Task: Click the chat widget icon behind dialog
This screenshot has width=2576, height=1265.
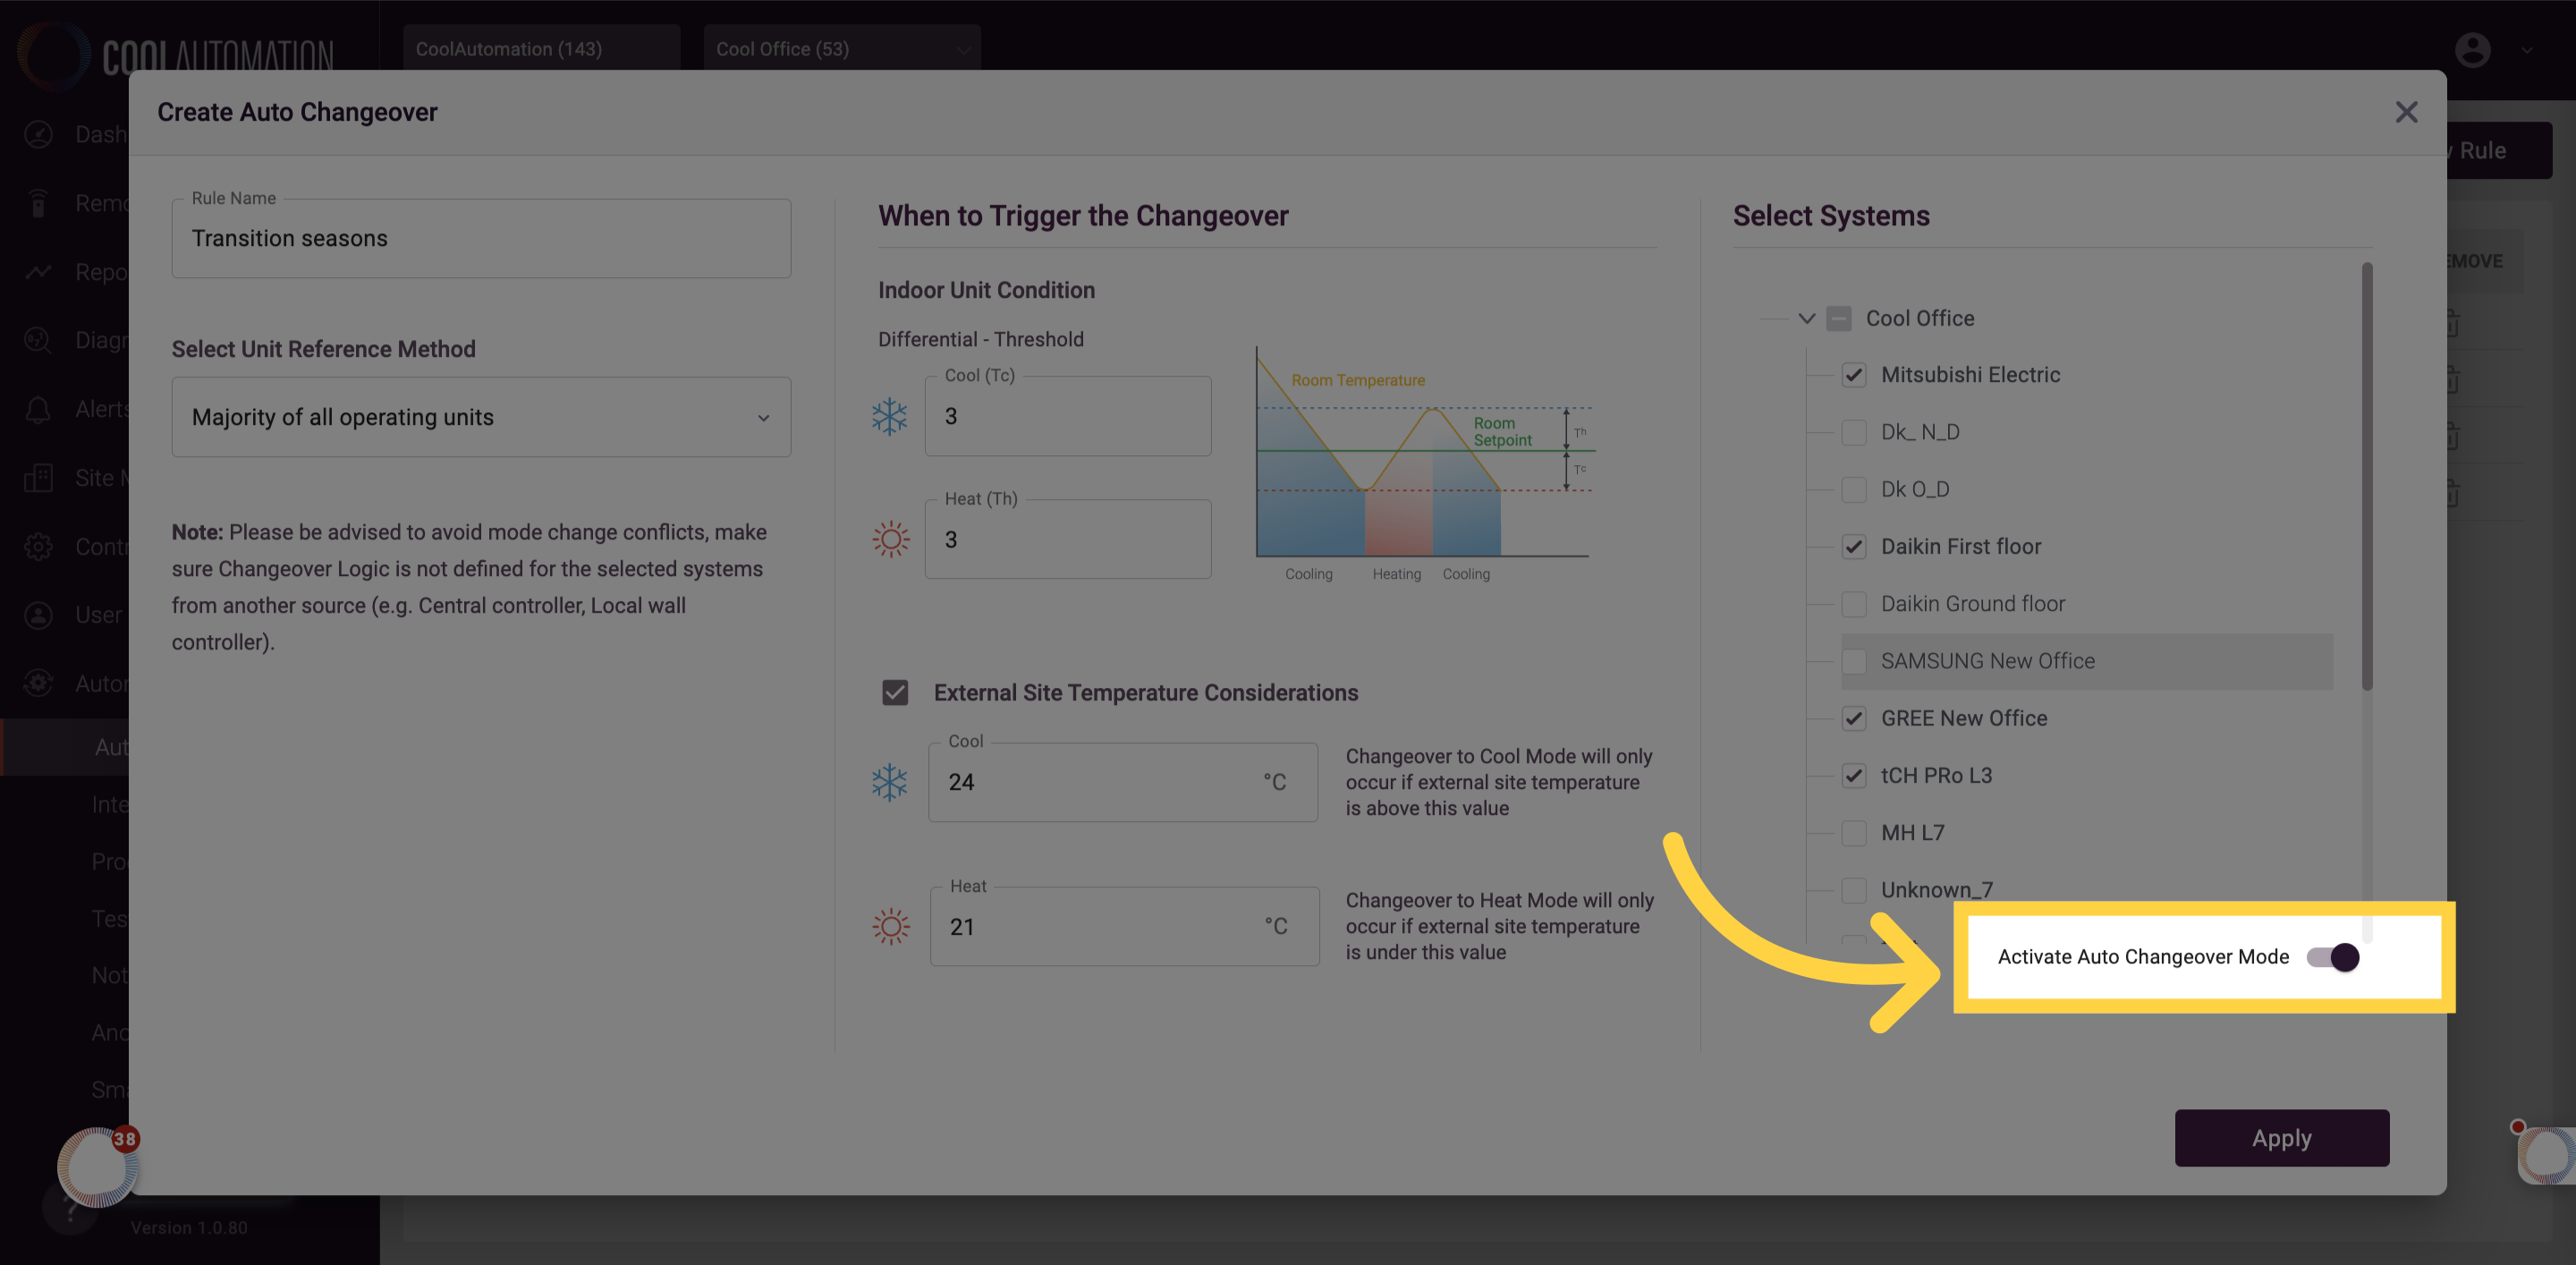Action: click(2546, 1155)
